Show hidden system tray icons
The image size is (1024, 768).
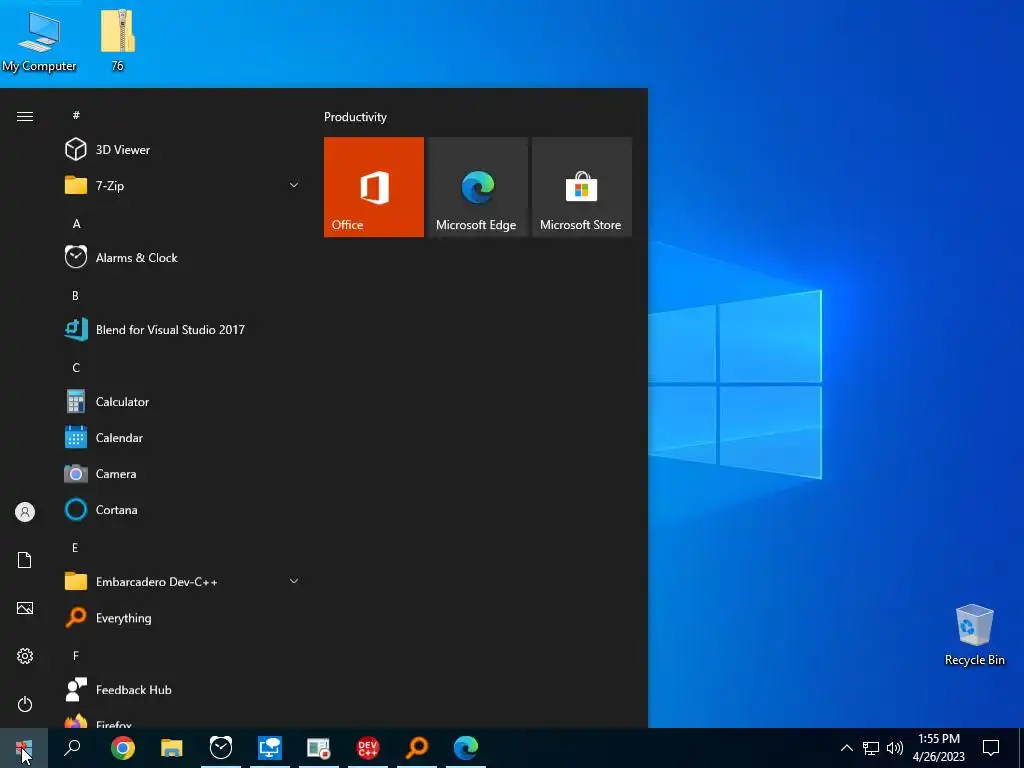[846, 748]
